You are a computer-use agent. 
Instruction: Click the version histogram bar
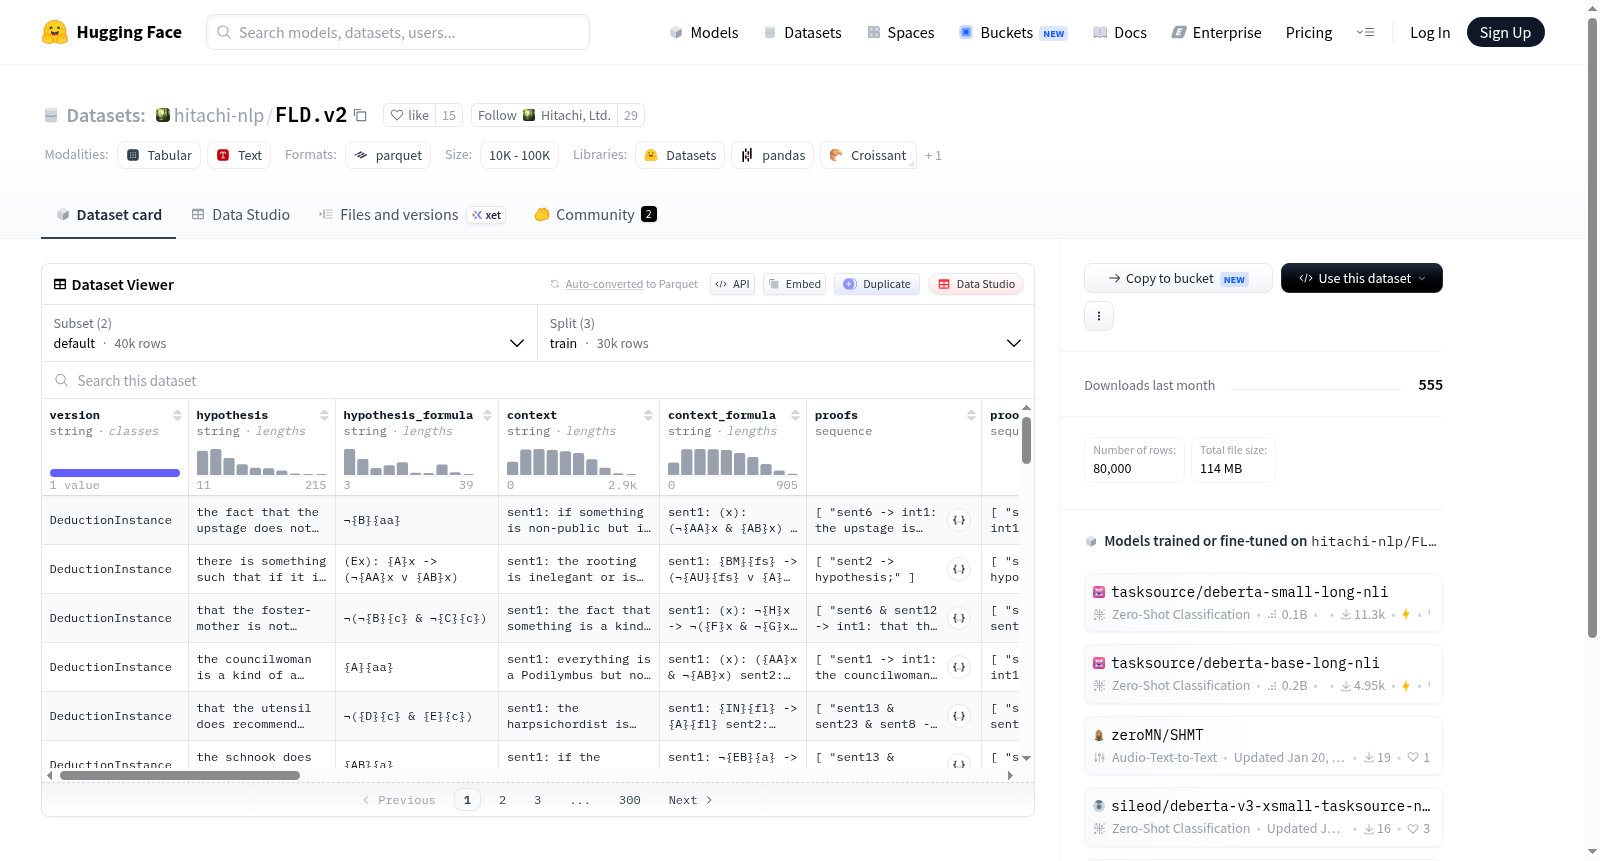[x=115, y=473]
